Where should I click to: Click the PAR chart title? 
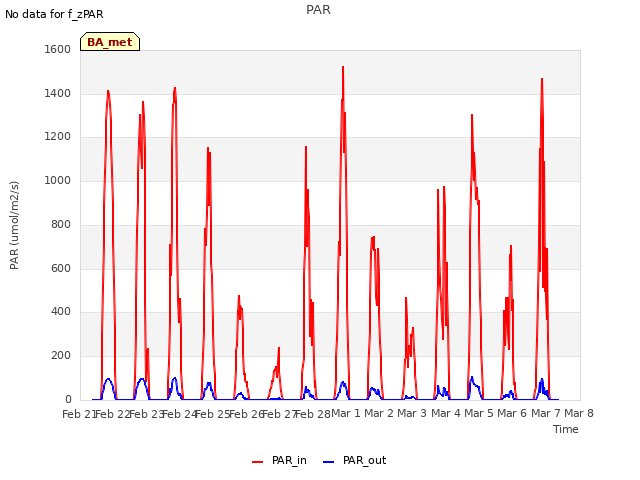[x=318, y=10]
